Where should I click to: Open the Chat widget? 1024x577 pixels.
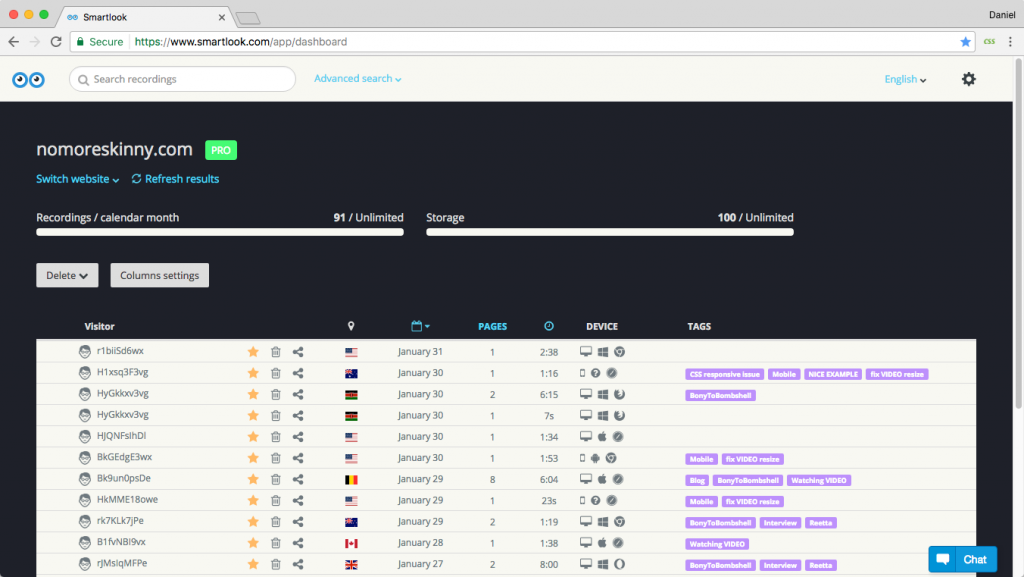(x=963, y=559)
